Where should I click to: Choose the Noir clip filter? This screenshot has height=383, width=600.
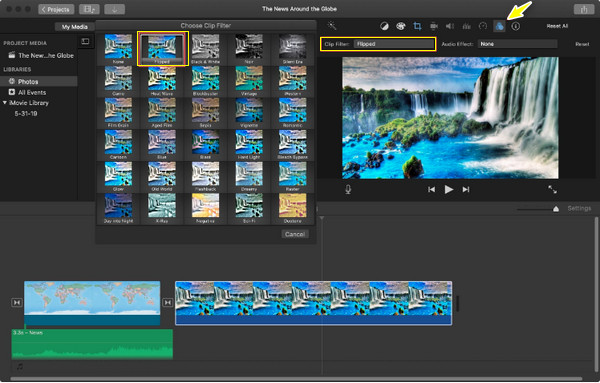pos(249,49)
